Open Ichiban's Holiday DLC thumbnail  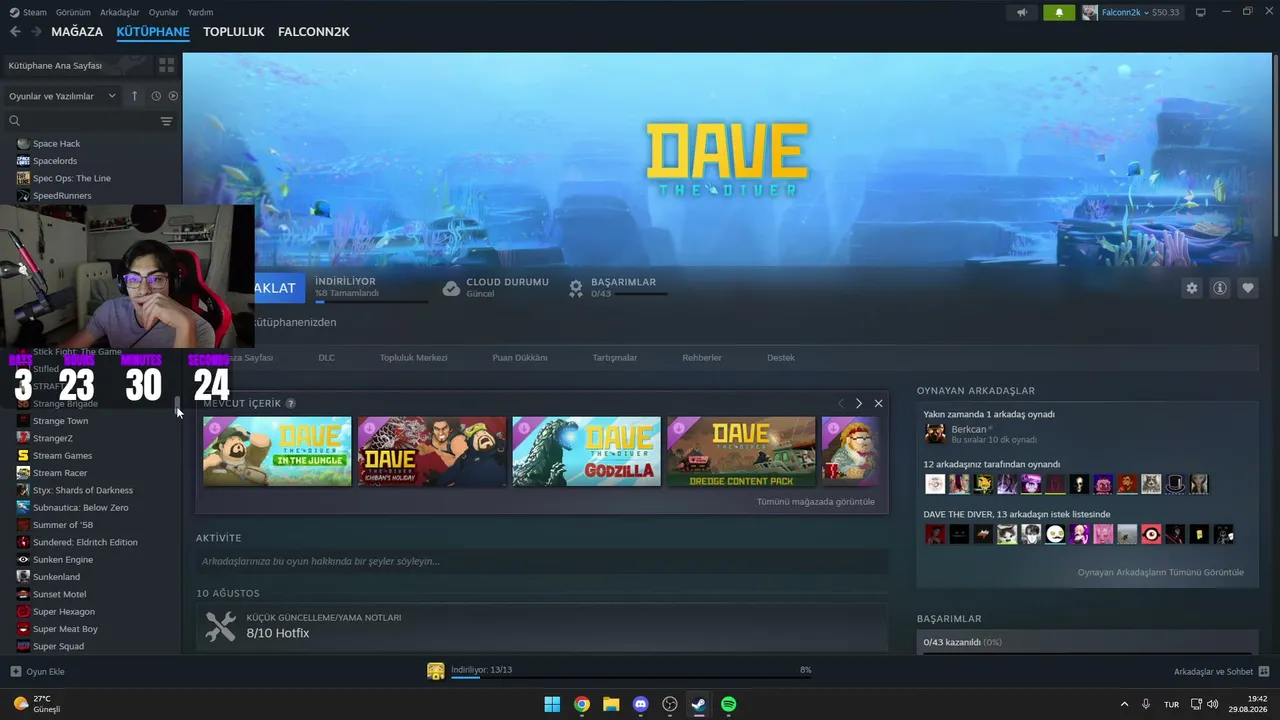tap(432, 451)
